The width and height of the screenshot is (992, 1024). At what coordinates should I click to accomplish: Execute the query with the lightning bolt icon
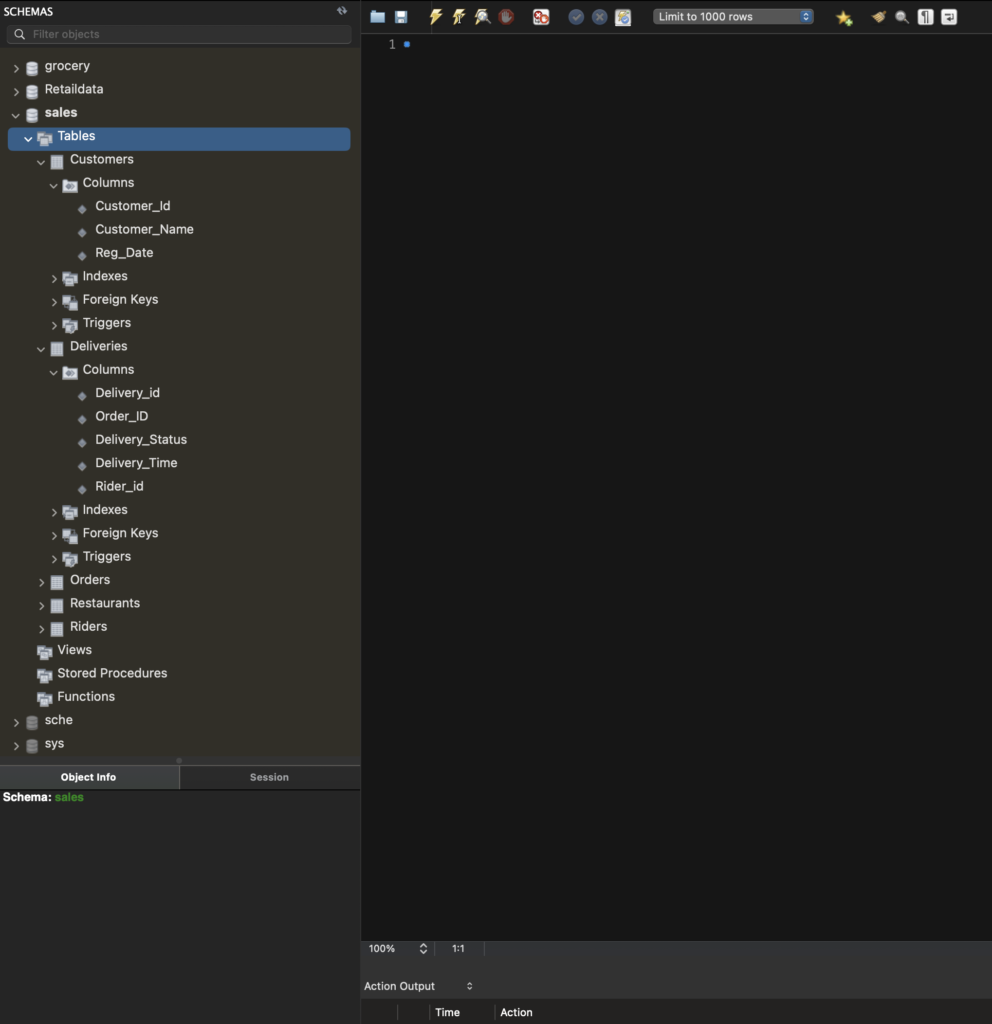[436, 17]
